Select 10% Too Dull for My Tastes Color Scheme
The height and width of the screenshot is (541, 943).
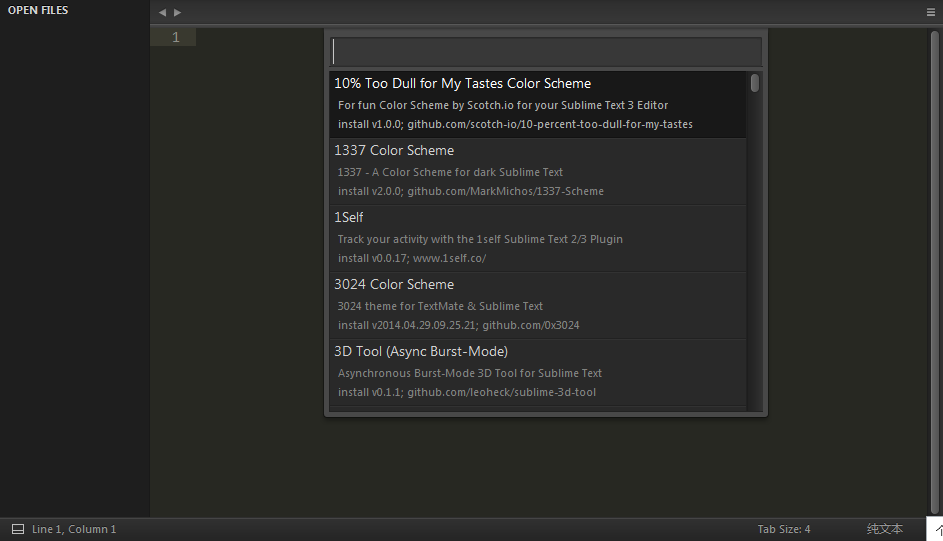[x=538, y=105]
